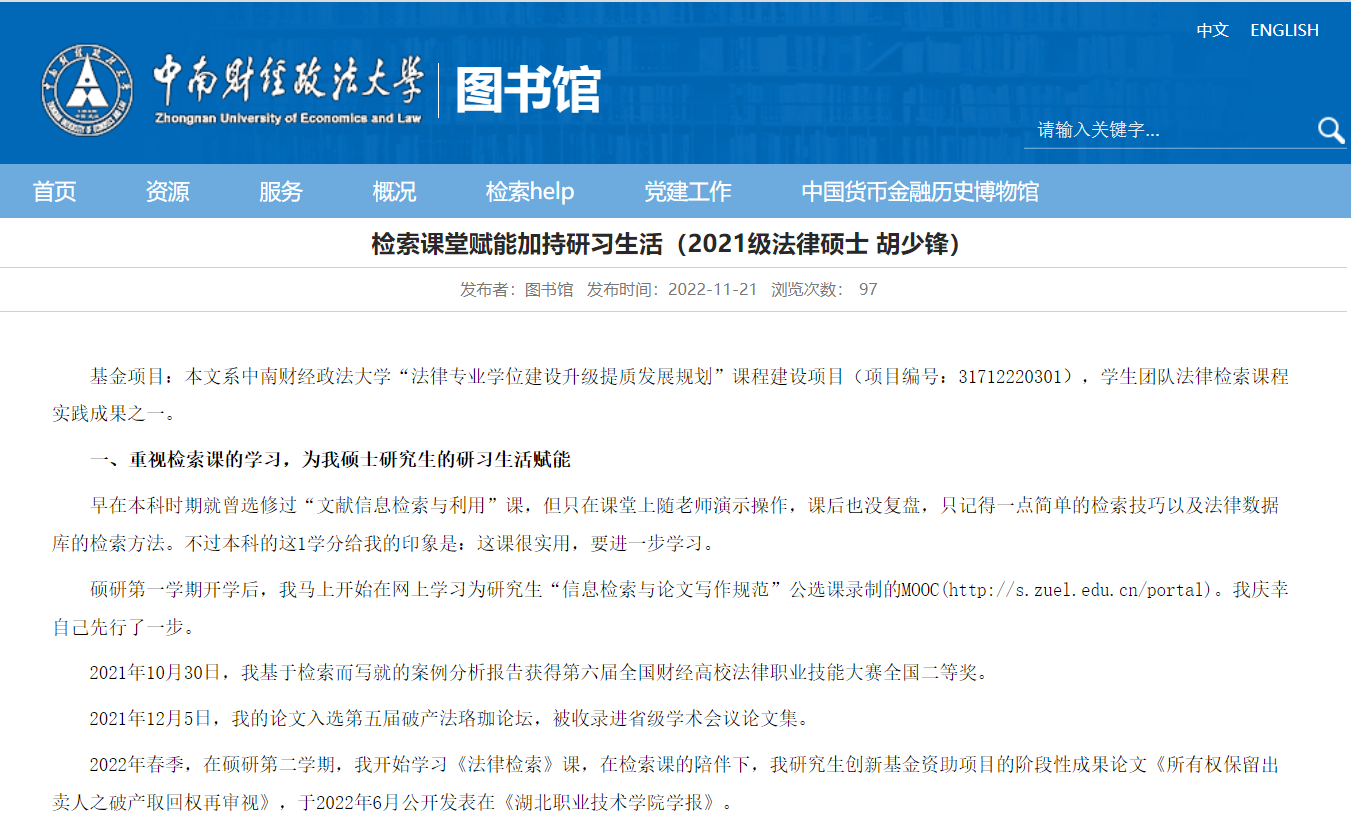This screenshot has height=825, width=1351.
Task: Open the 党建工作 navigation item
Action: [x=687, y=191]
